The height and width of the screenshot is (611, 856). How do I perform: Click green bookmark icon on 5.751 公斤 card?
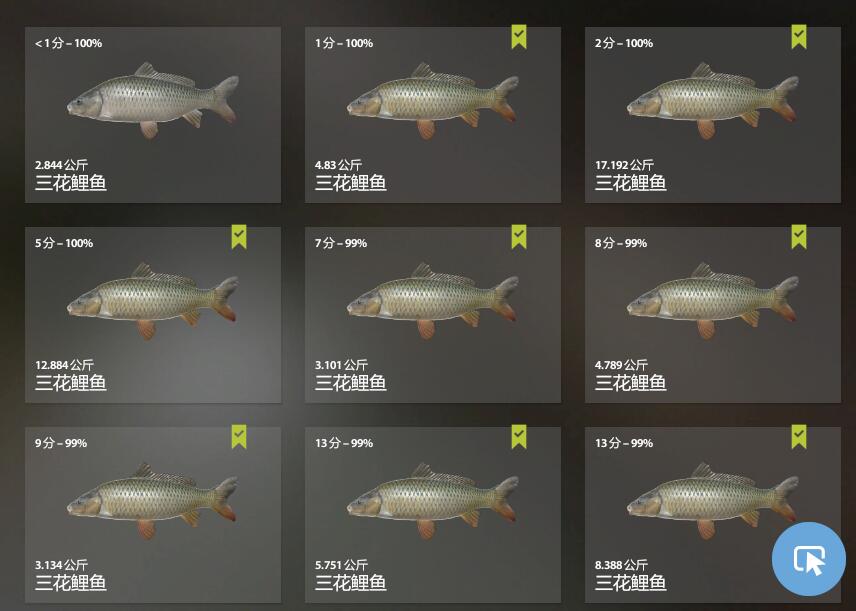[519, 437]
